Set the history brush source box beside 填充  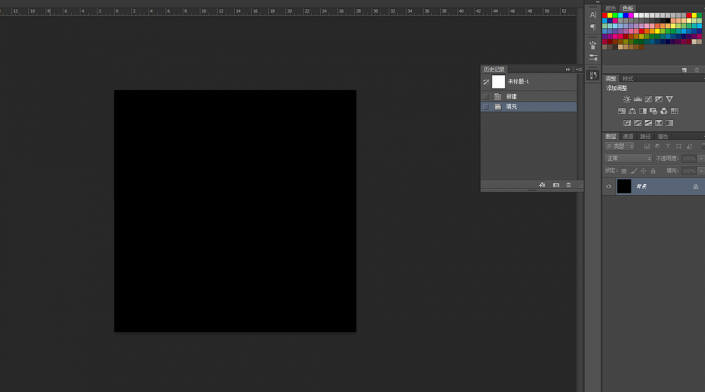(486, 107)
